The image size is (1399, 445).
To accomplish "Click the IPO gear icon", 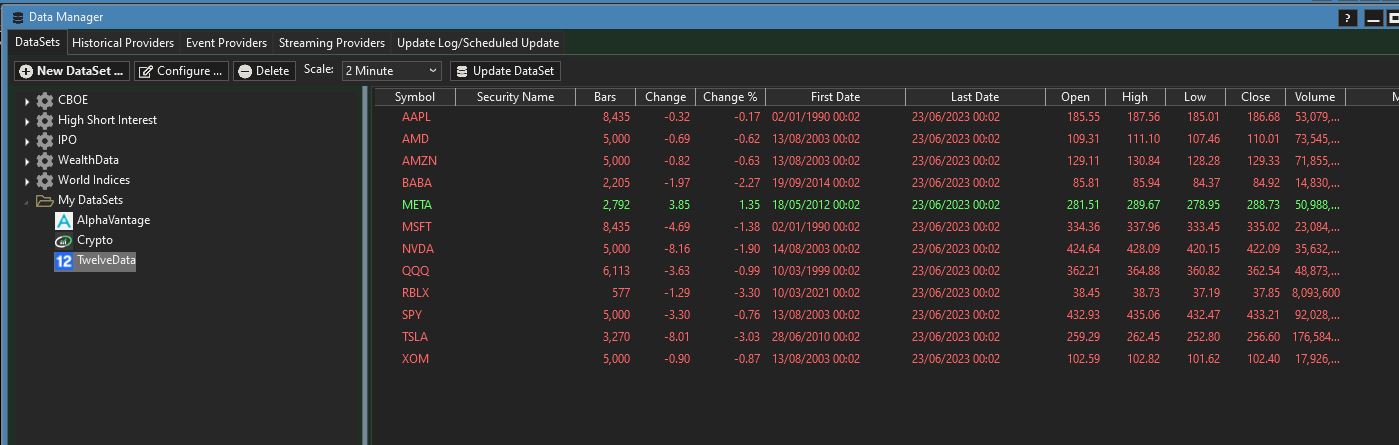I will click(x=44, y=140).
